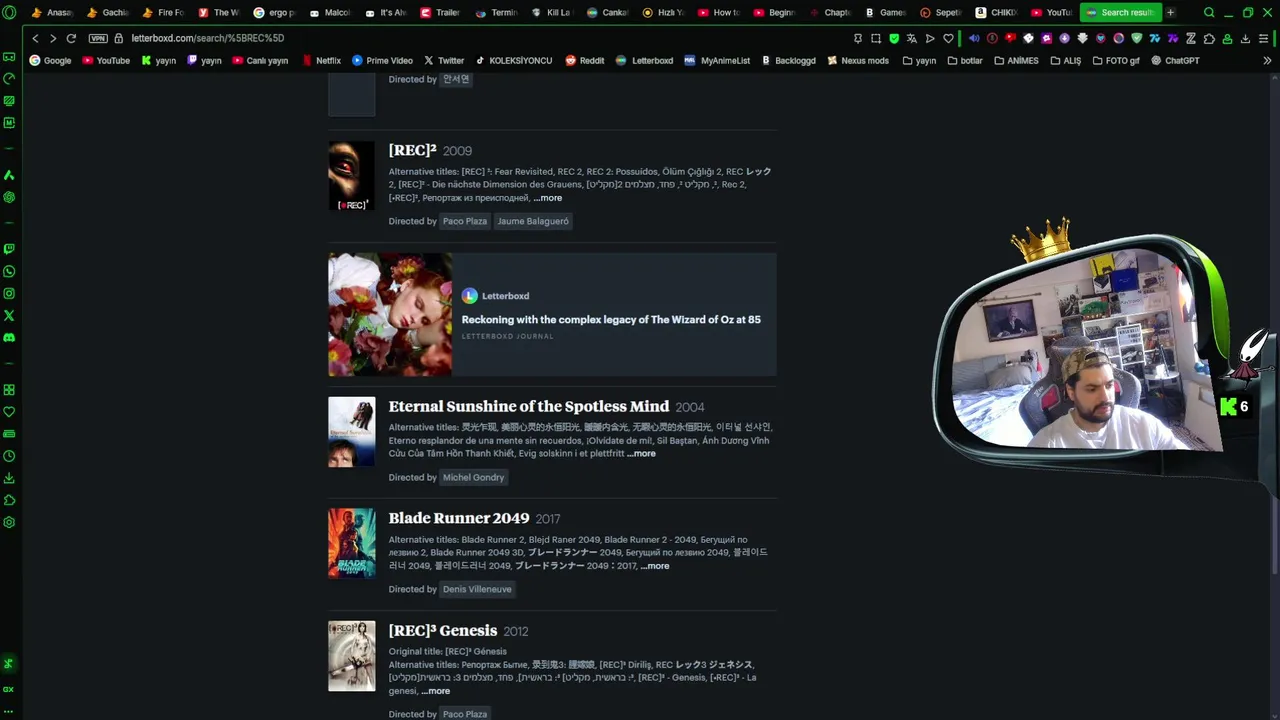Open the Easy Setup menu icon
Screen dimensions: 1280x720
[x=1264, y=38]
